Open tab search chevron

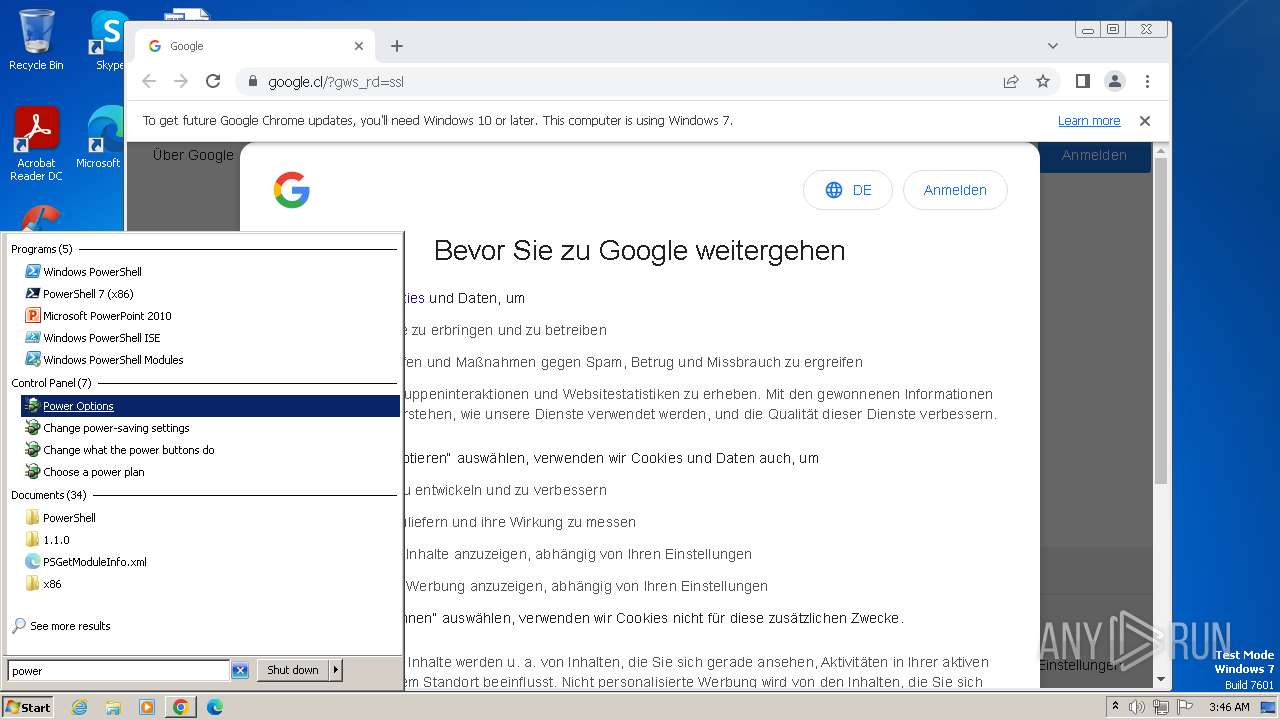pyautogui.click(x=1053, y=46)
